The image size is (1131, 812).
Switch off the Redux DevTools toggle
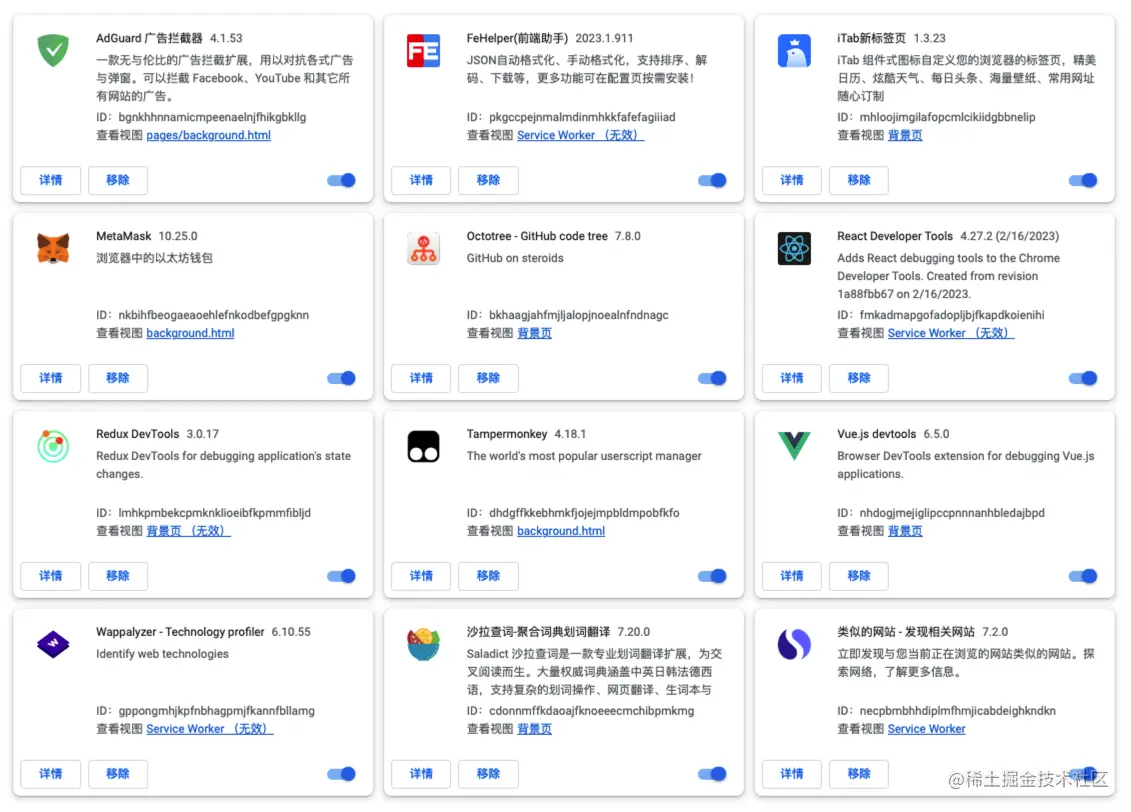[341, 575]
